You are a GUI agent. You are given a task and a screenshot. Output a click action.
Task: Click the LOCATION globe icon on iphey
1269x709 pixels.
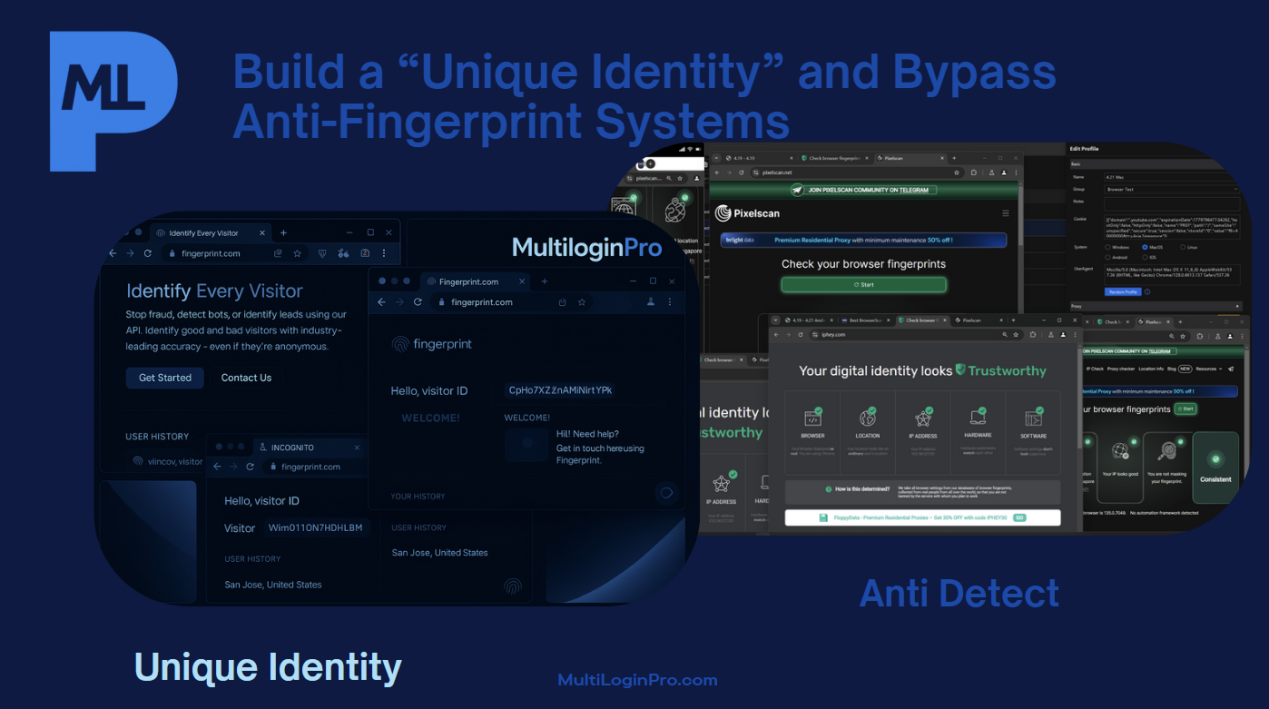click(x=867, y=417)
